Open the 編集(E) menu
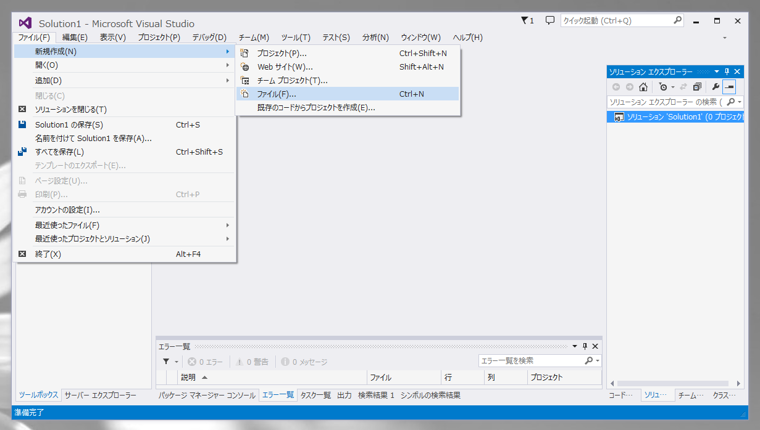The width and height of the screenshot is (760, 430). pos(75,37)
